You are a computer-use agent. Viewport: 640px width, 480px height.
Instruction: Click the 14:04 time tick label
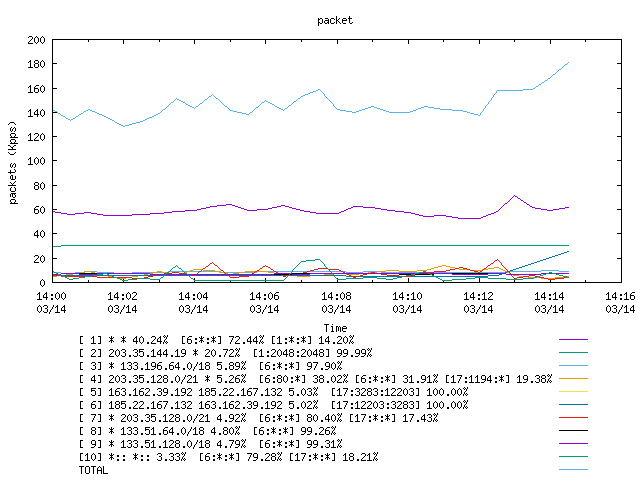pos(193,302)
